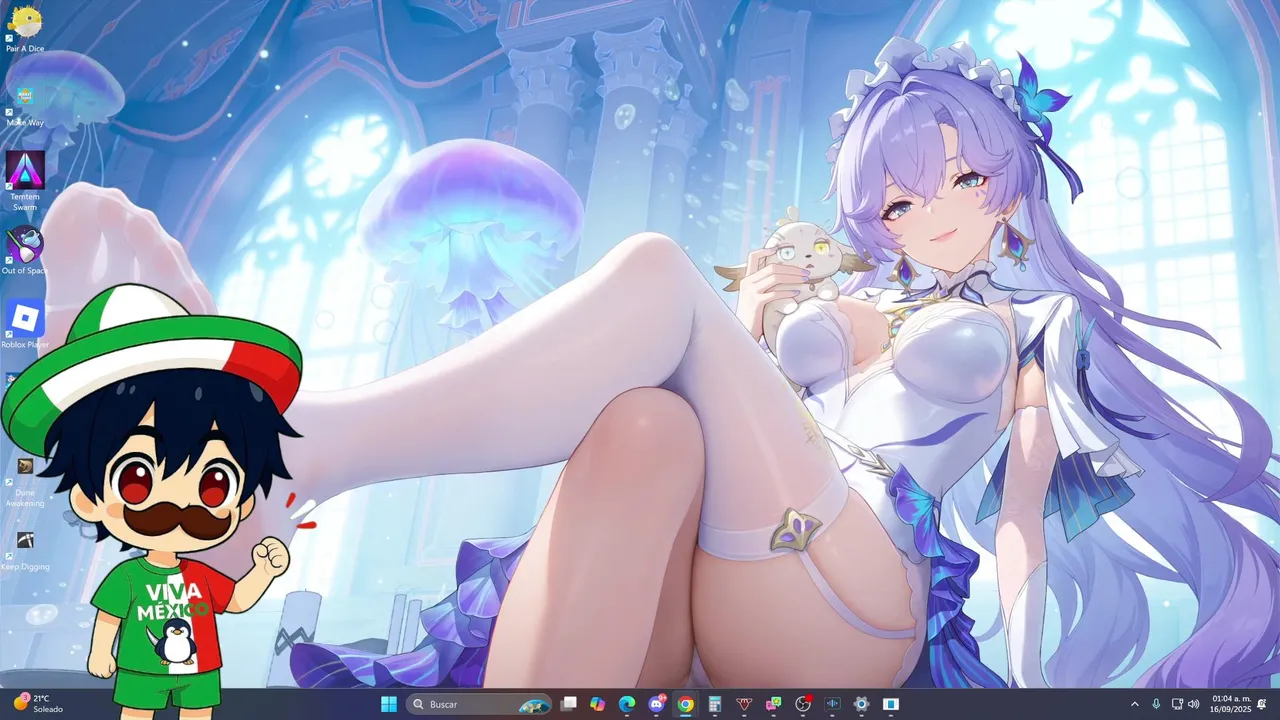Open the Pair A Dice desktop shortcut
Viewport: 1280px width, 720px height.
coord(25,28)
